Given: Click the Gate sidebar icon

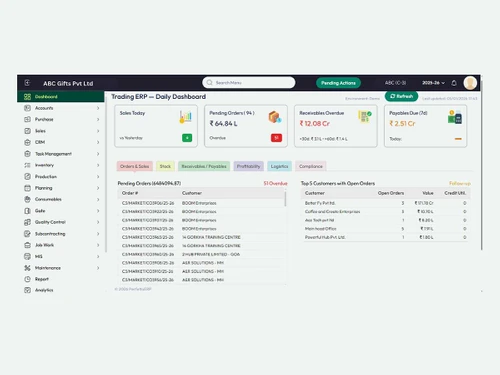Looking at the screenshot, I should pos(27,211).
